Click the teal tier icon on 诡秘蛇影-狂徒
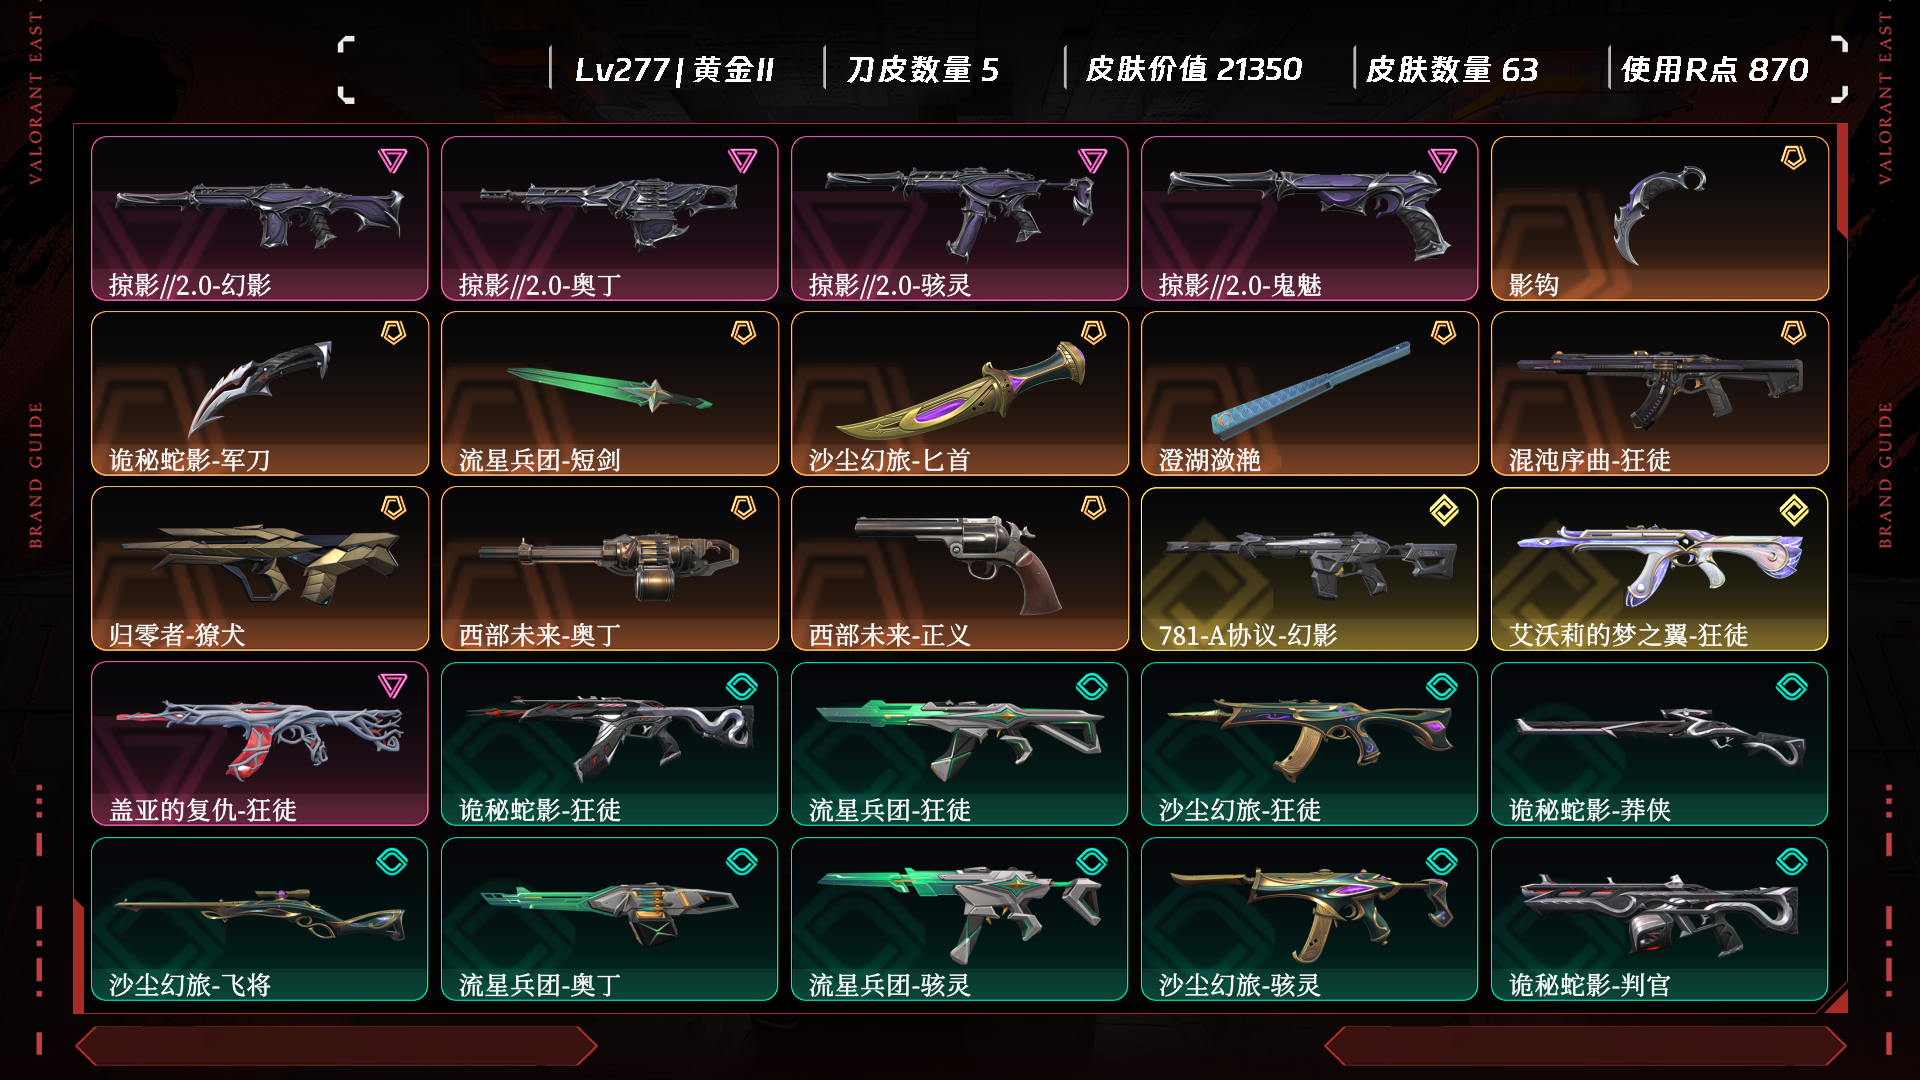The width and height of the screenshot is (1920, 1080). point(742,686)
